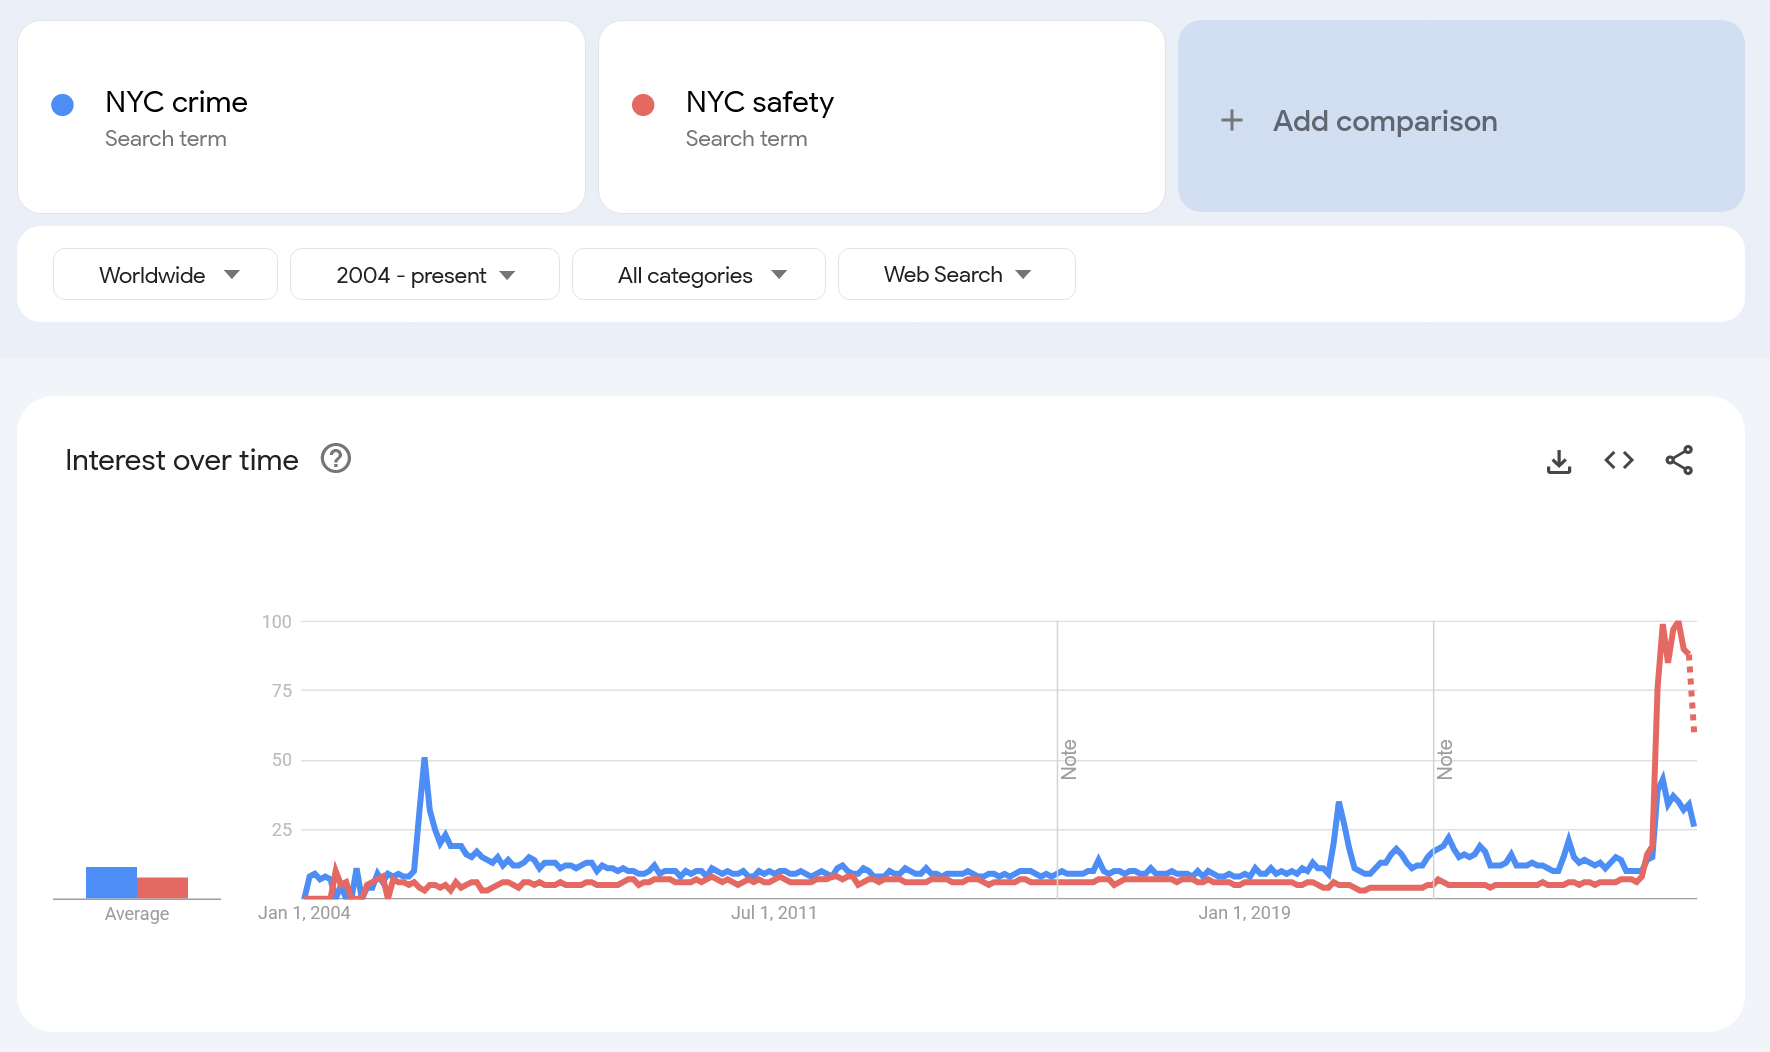Open the Interest over time help icon
1770x1052 pixels.
click(x=336, y=459)
